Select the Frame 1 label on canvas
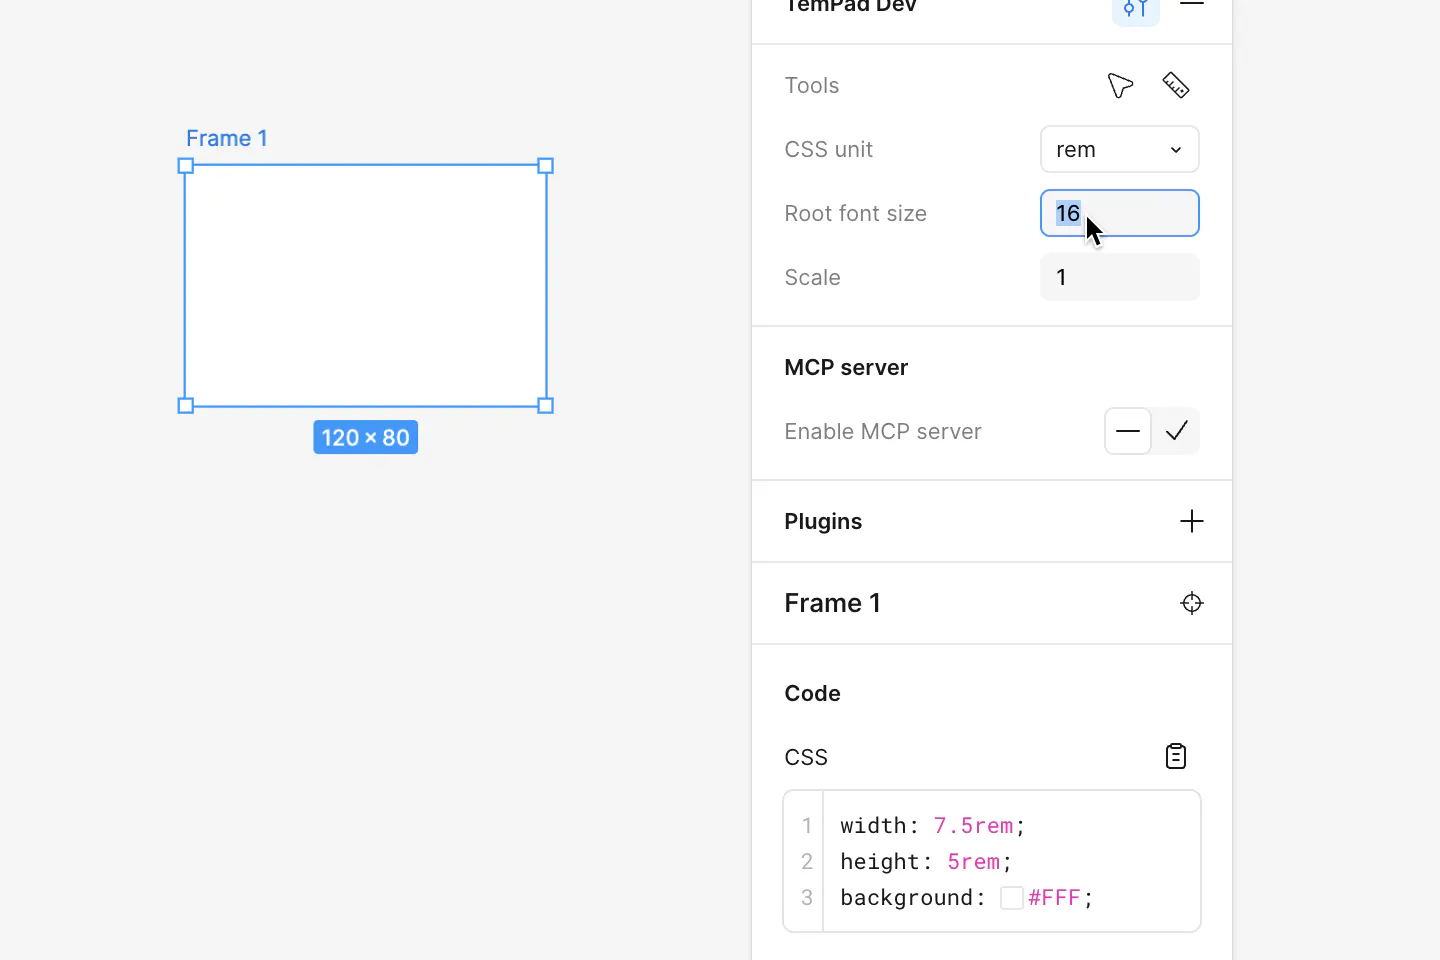Image resolution: width=1440 pixels, height=960 pixels. pyautogui.click(x=227, y=138)
